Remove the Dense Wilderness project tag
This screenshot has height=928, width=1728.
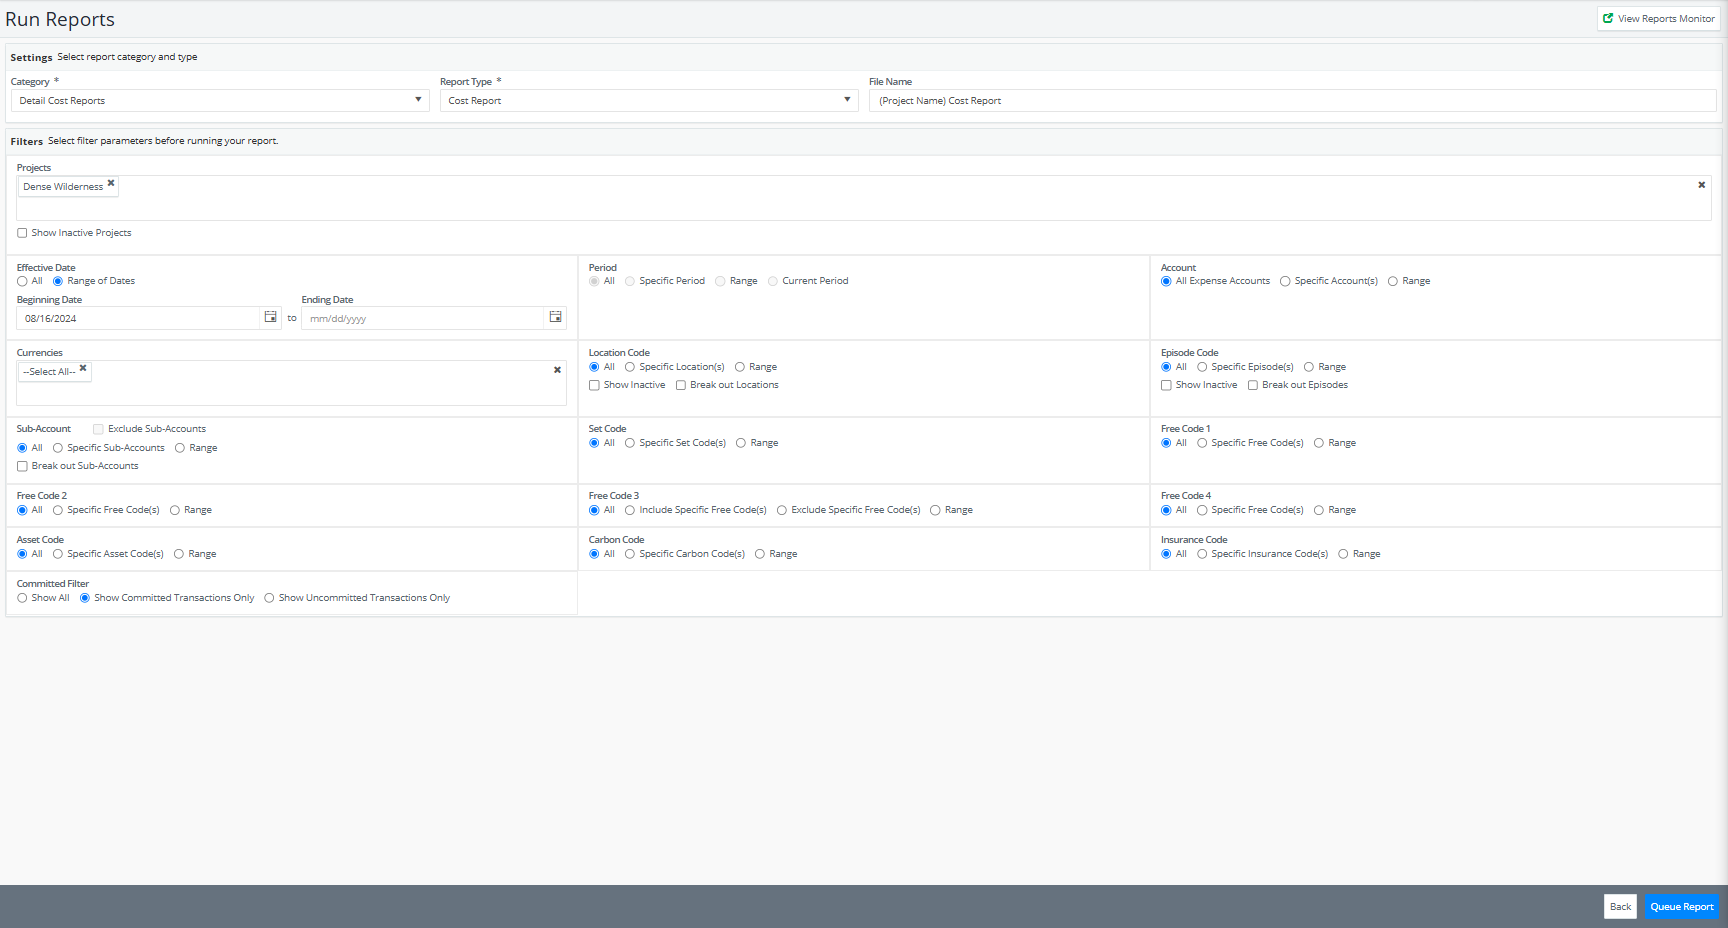[x=111, y=183]
